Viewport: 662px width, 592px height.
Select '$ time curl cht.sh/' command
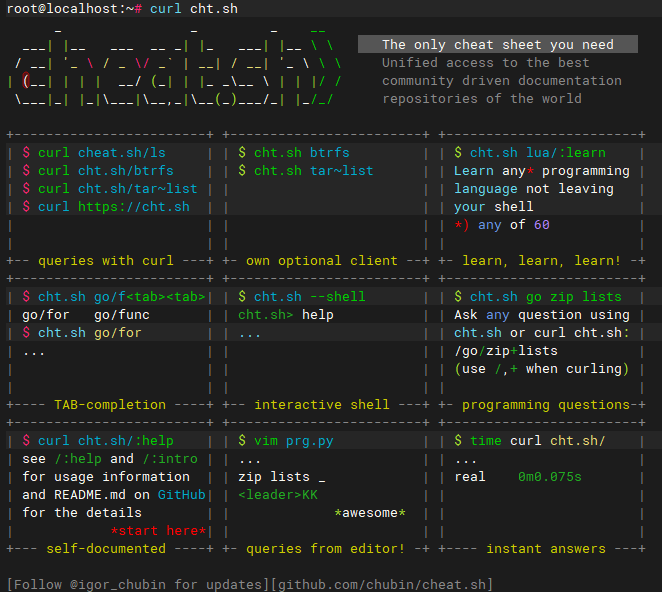[x=530, y=440]
